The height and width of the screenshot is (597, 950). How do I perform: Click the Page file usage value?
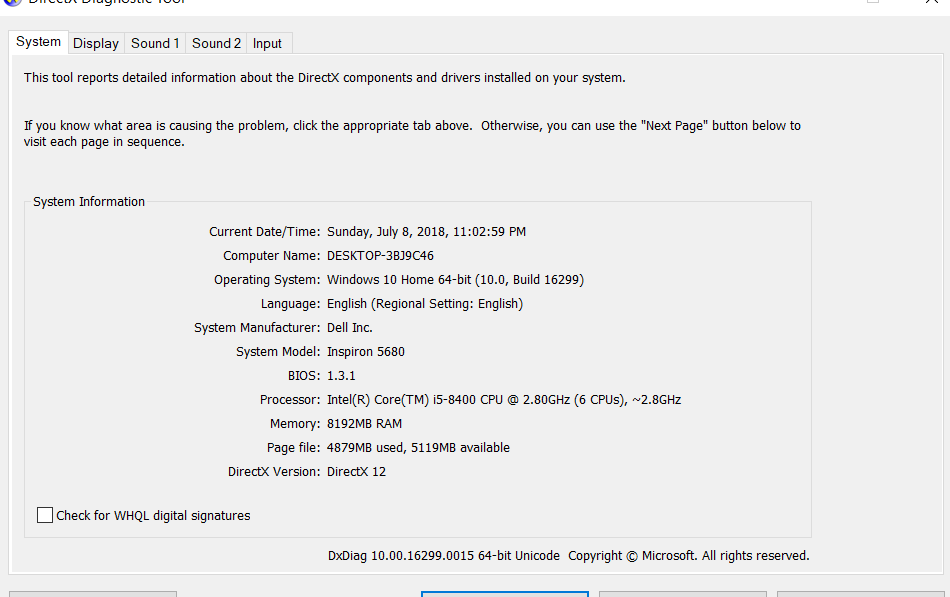(x=418, y=448)
